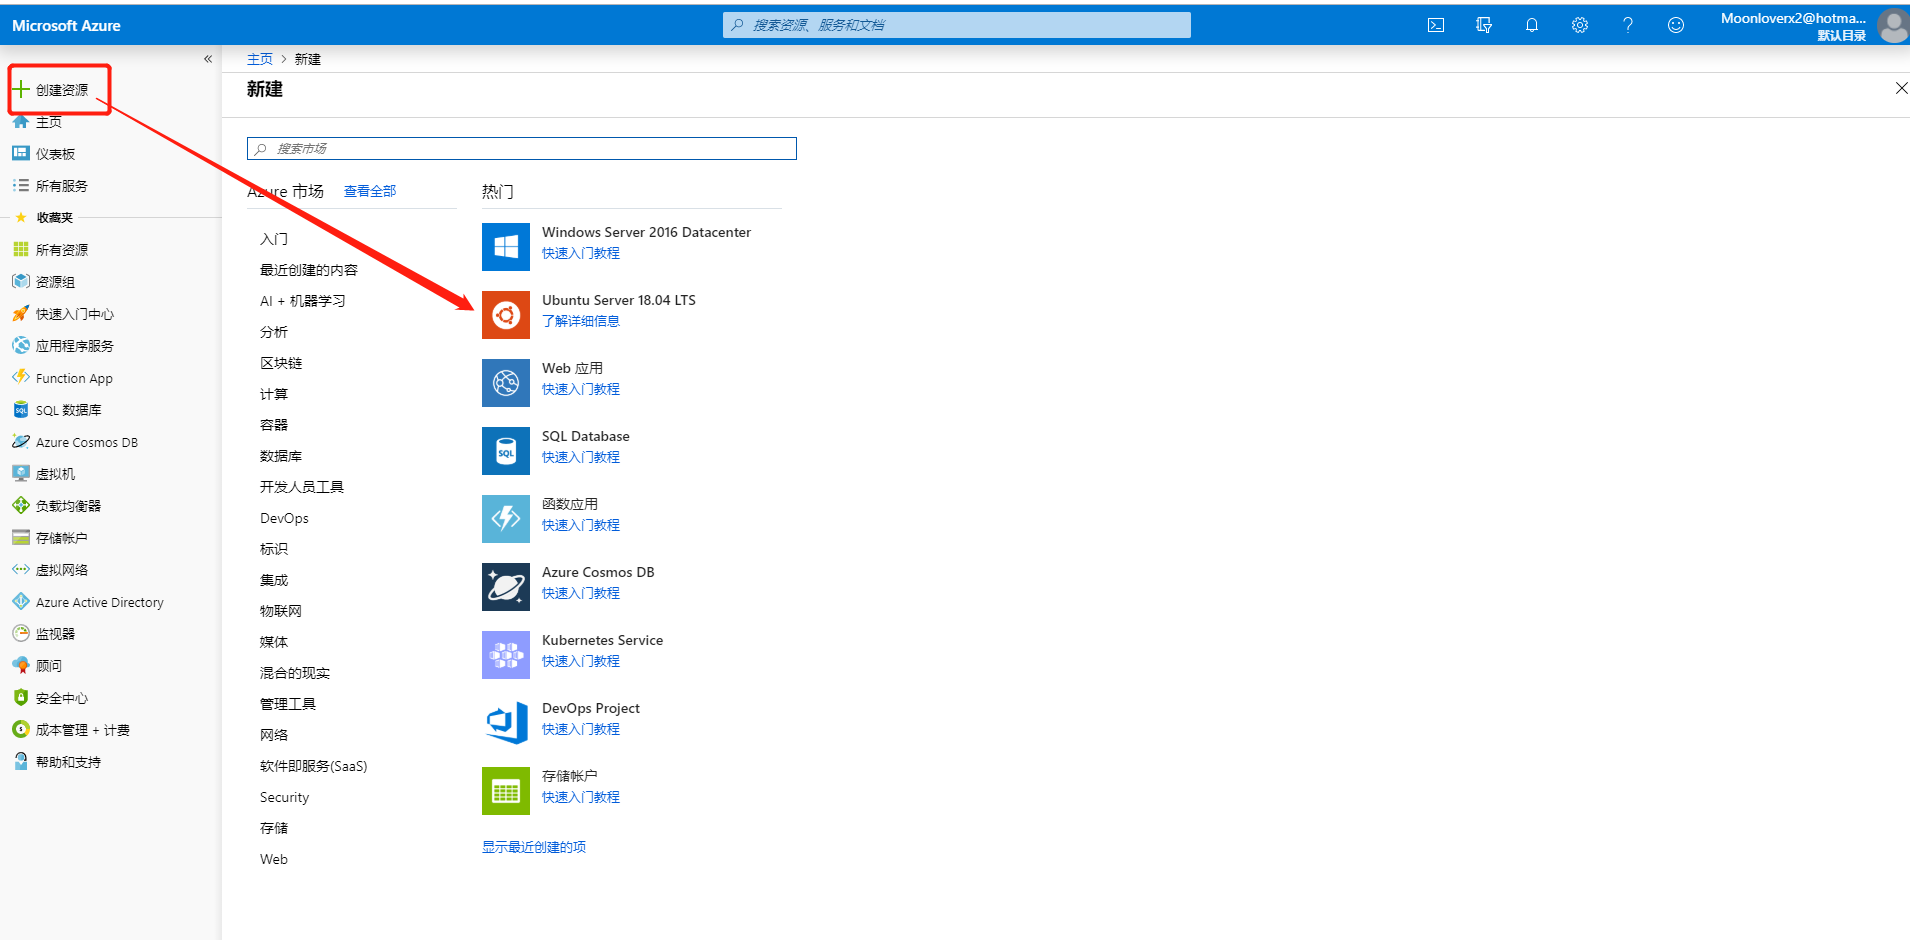This screenshot has width=1910, height=940.
Task: Click the account avatar picture
Action: (x=1893, y=25)
